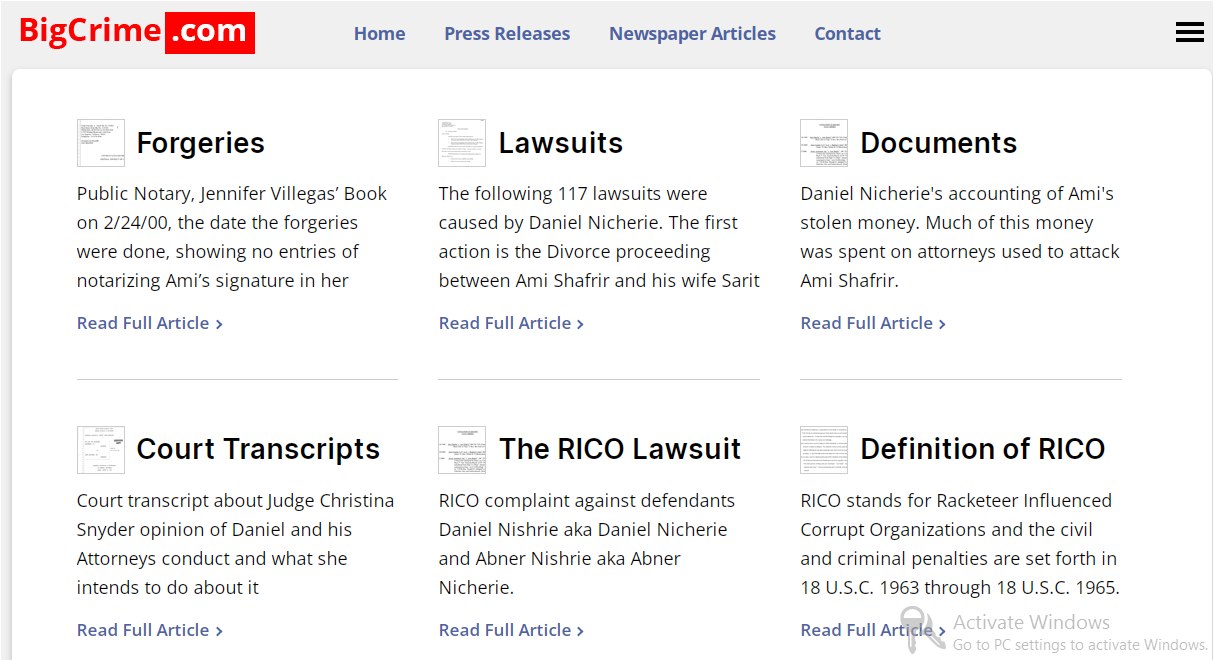Click the Documents description about stolen money
This screenshot has width=1214, height=661.
tap(960, 237)
